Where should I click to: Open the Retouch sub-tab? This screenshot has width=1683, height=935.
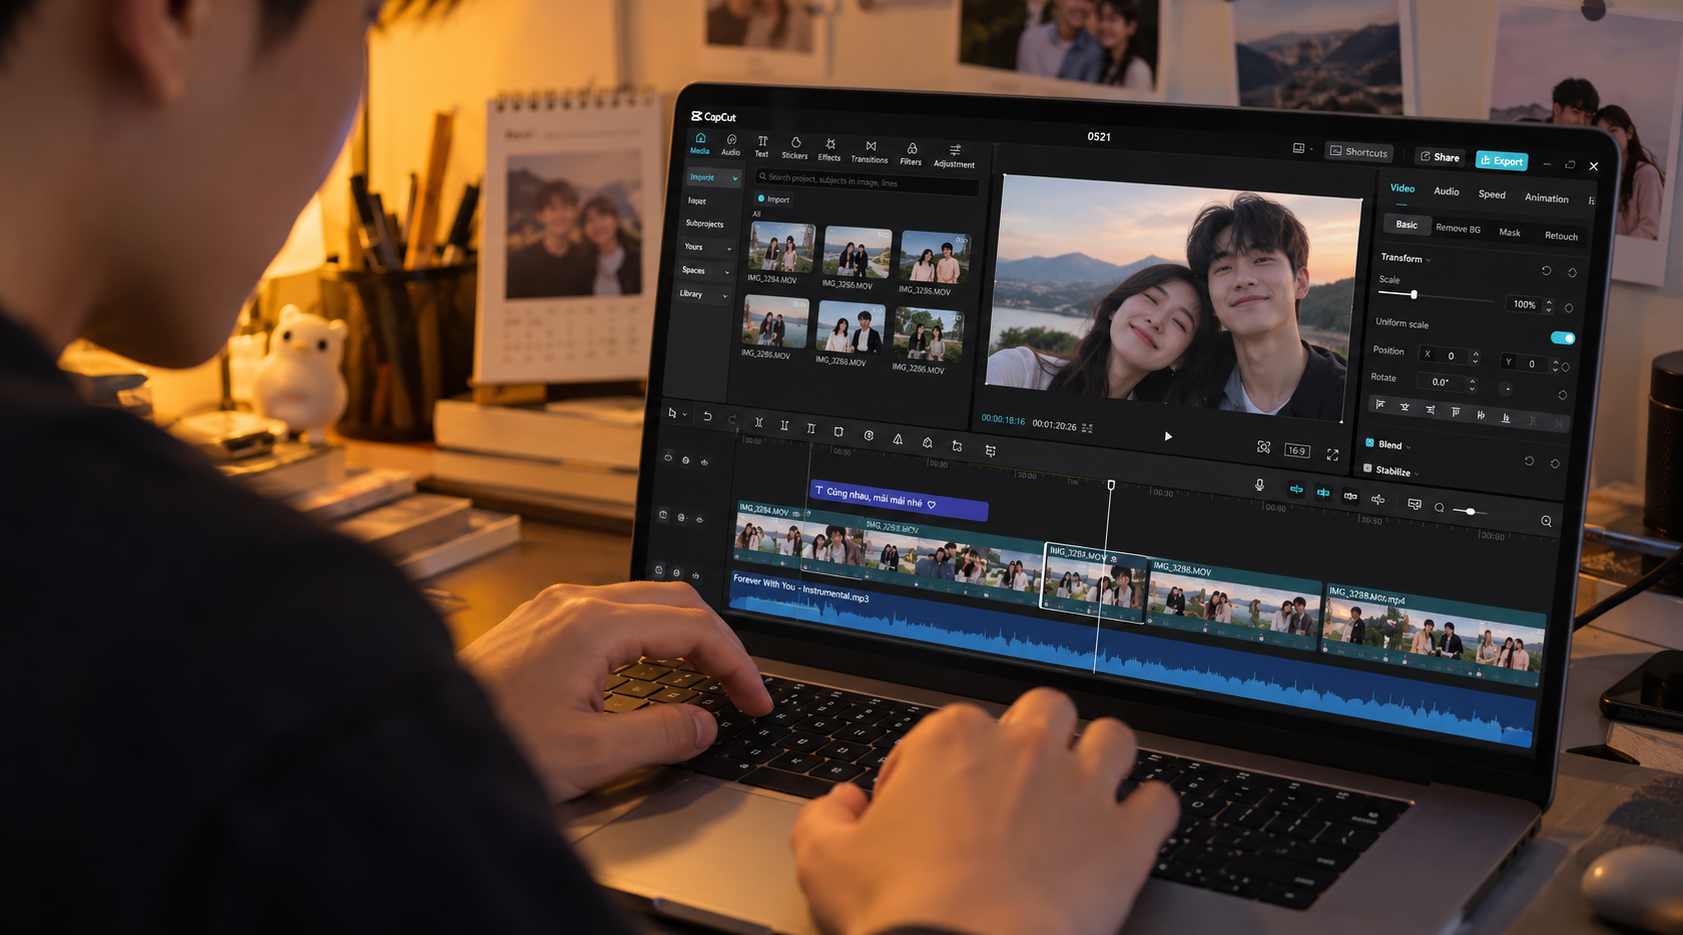click(x=1561, y=236)
